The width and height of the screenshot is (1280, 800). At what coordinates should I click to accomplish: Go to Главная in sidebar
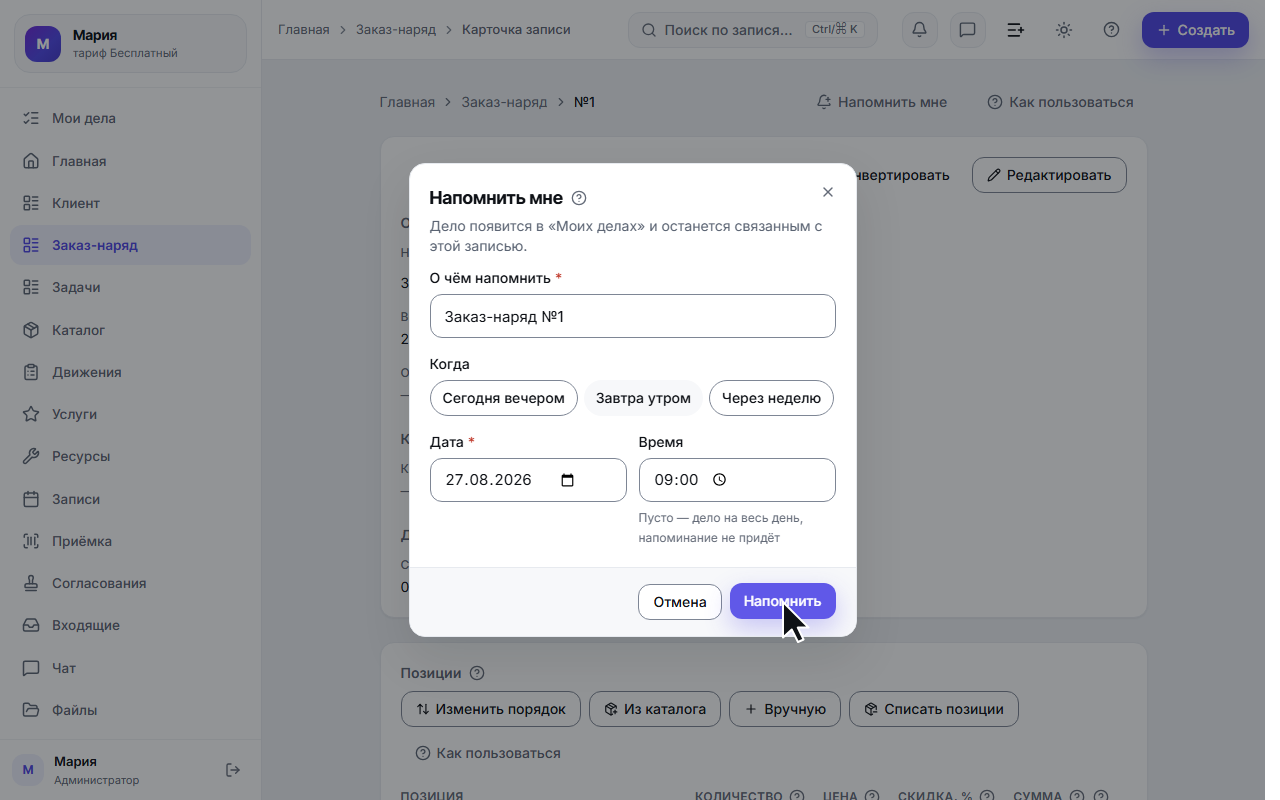pos(130,161)
